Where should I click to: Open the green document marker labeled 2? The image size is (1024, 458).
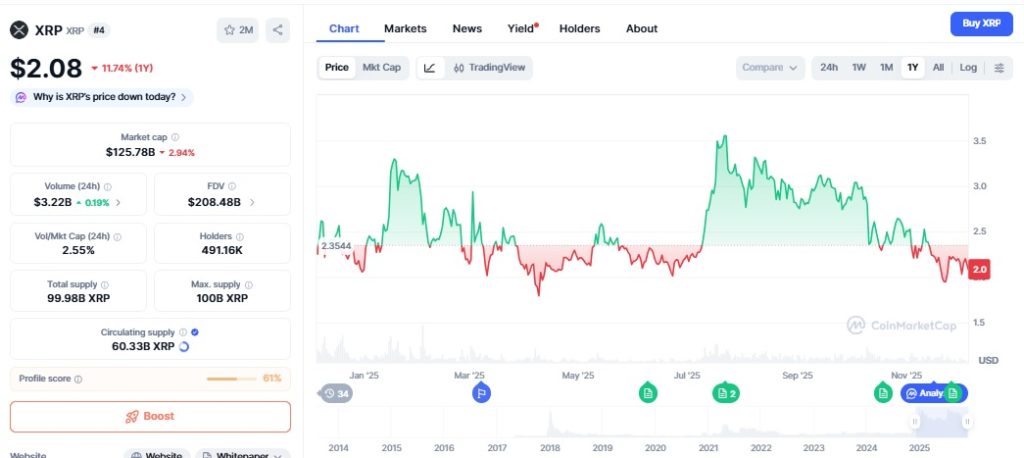(726, 393)
